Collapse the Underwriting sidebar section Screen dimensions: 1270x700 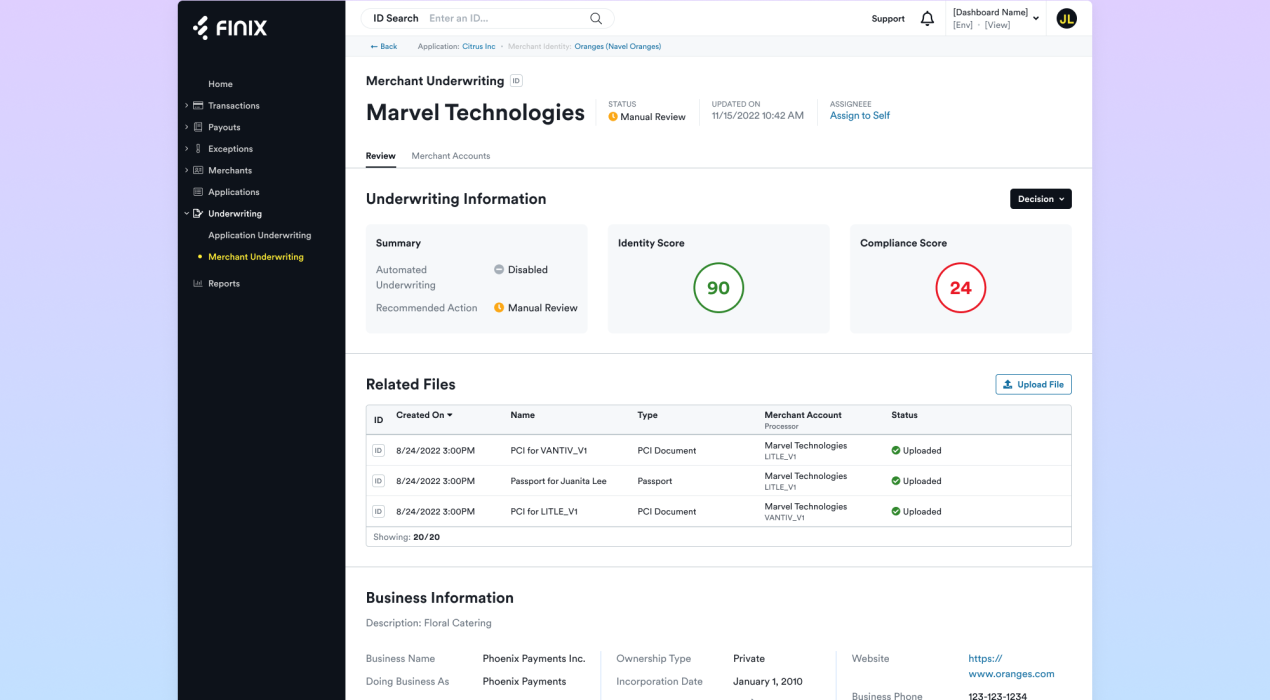pyautogui.click(x=187, y=214)
